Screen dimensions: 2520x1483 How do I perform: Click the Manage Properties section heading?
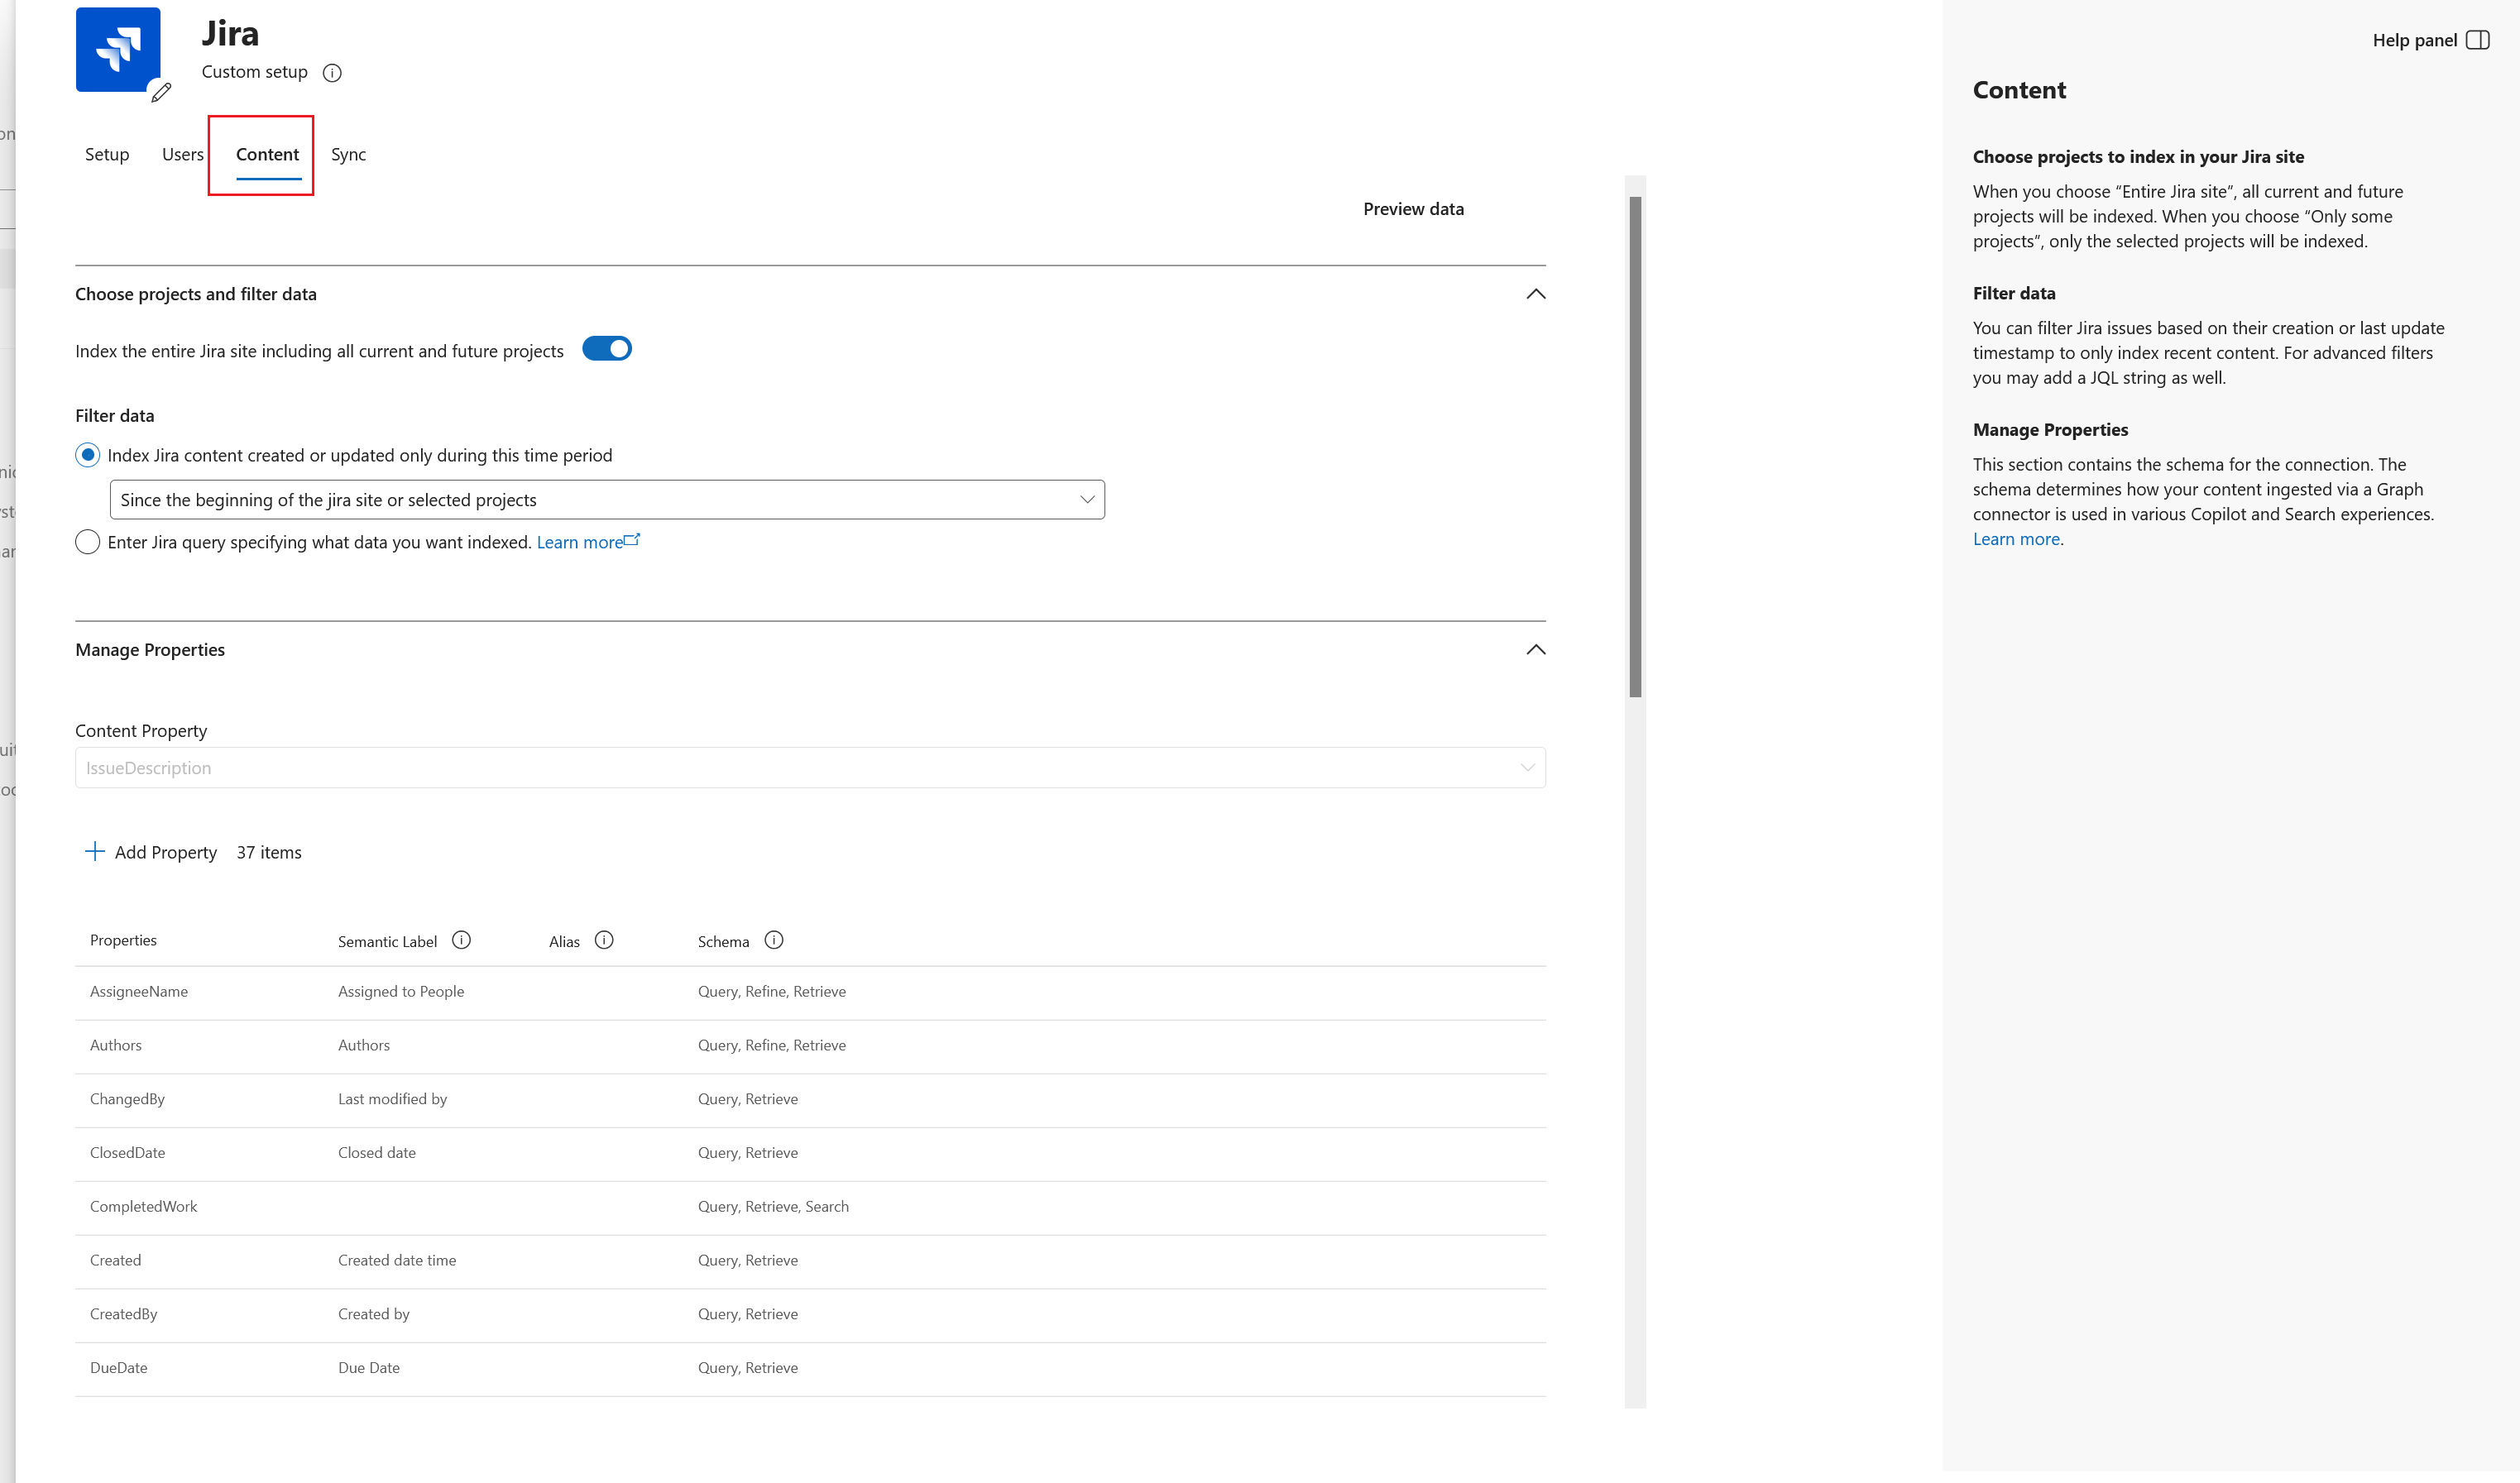point(150,650)
